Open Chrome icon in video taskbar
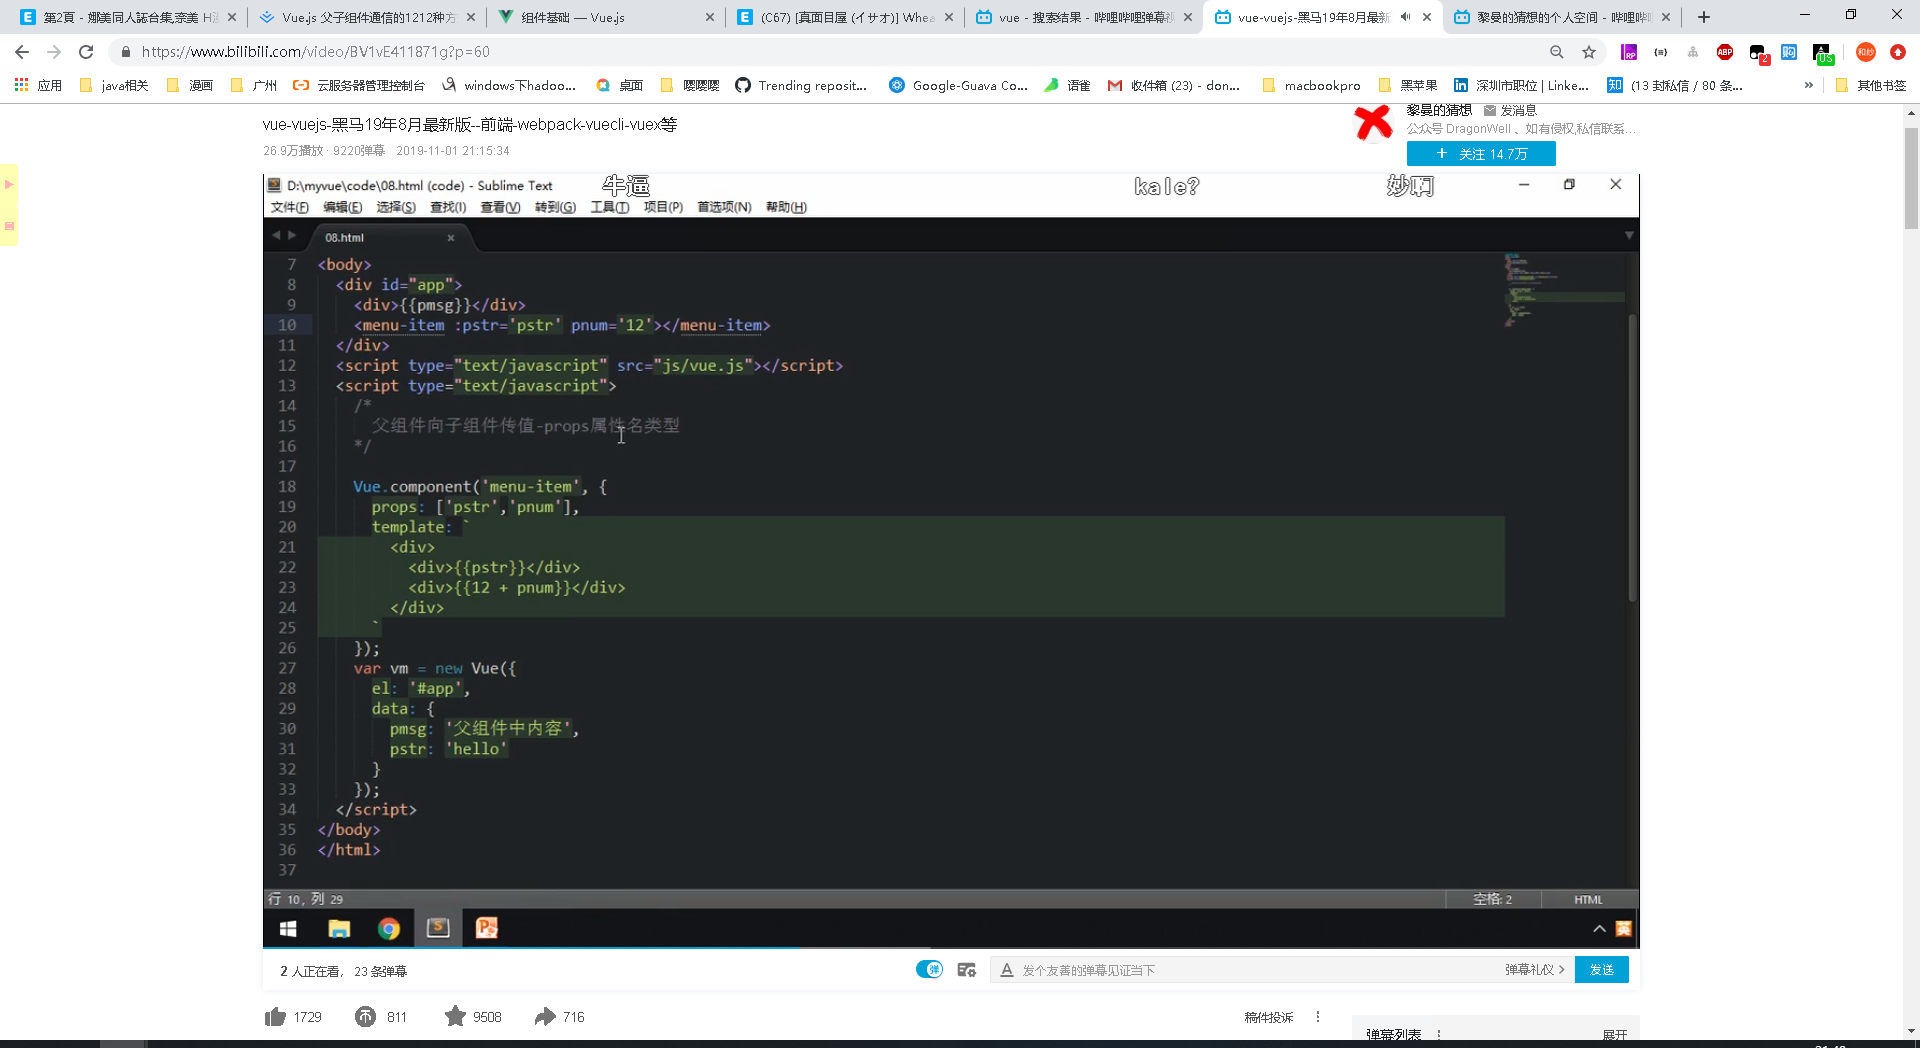Viewport: 1920px width, 1048px height. click(x=389, y=929)
